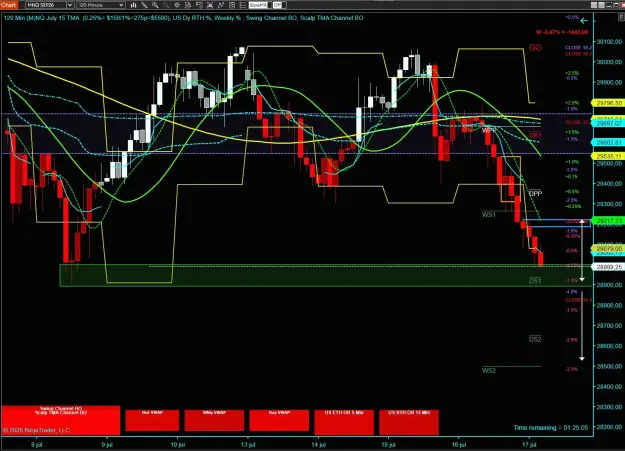
Task: Select the crosshair cursor icon
Action: (x=177, y=5)
